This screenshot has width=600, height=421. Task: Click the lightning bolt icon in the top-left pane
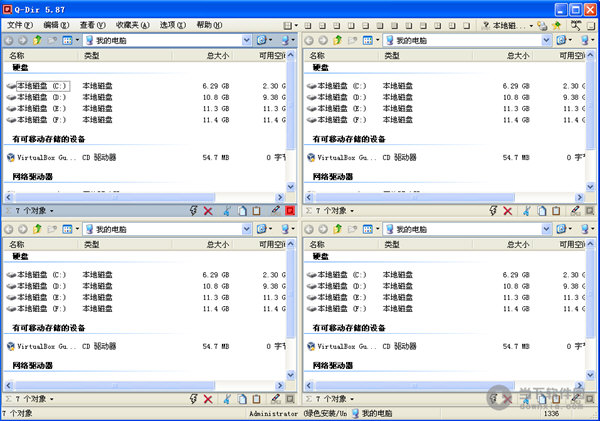point(194,210)
